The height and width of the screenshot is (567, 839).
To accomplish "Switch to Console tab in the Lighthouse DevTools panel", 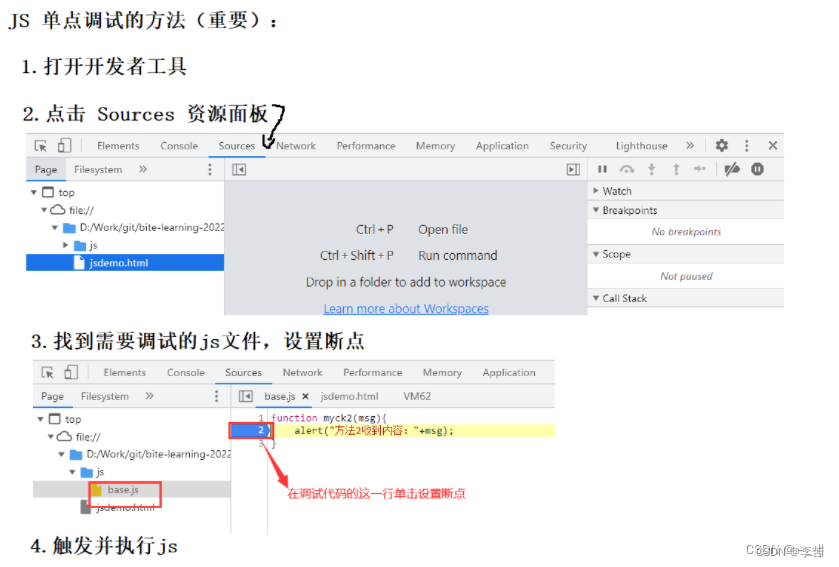I will click(x=179, y=145).
